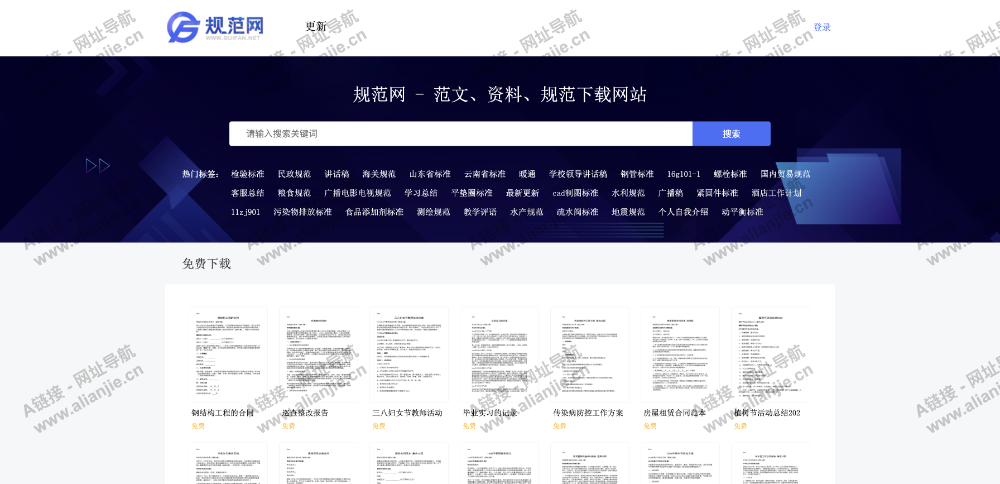Open 钢结构工程的合同 document thumbnail
This screenshot has height=484, width=1000.
pos(228,355)
